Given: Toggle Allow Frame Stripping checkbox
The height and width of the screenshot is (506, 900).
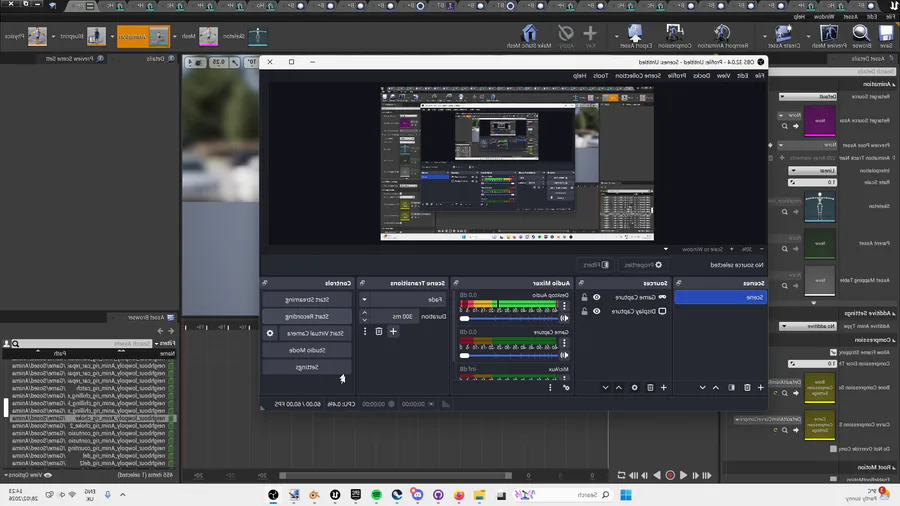Looking at the screenshot, I should pyautogui.click(x=833, y=352).
